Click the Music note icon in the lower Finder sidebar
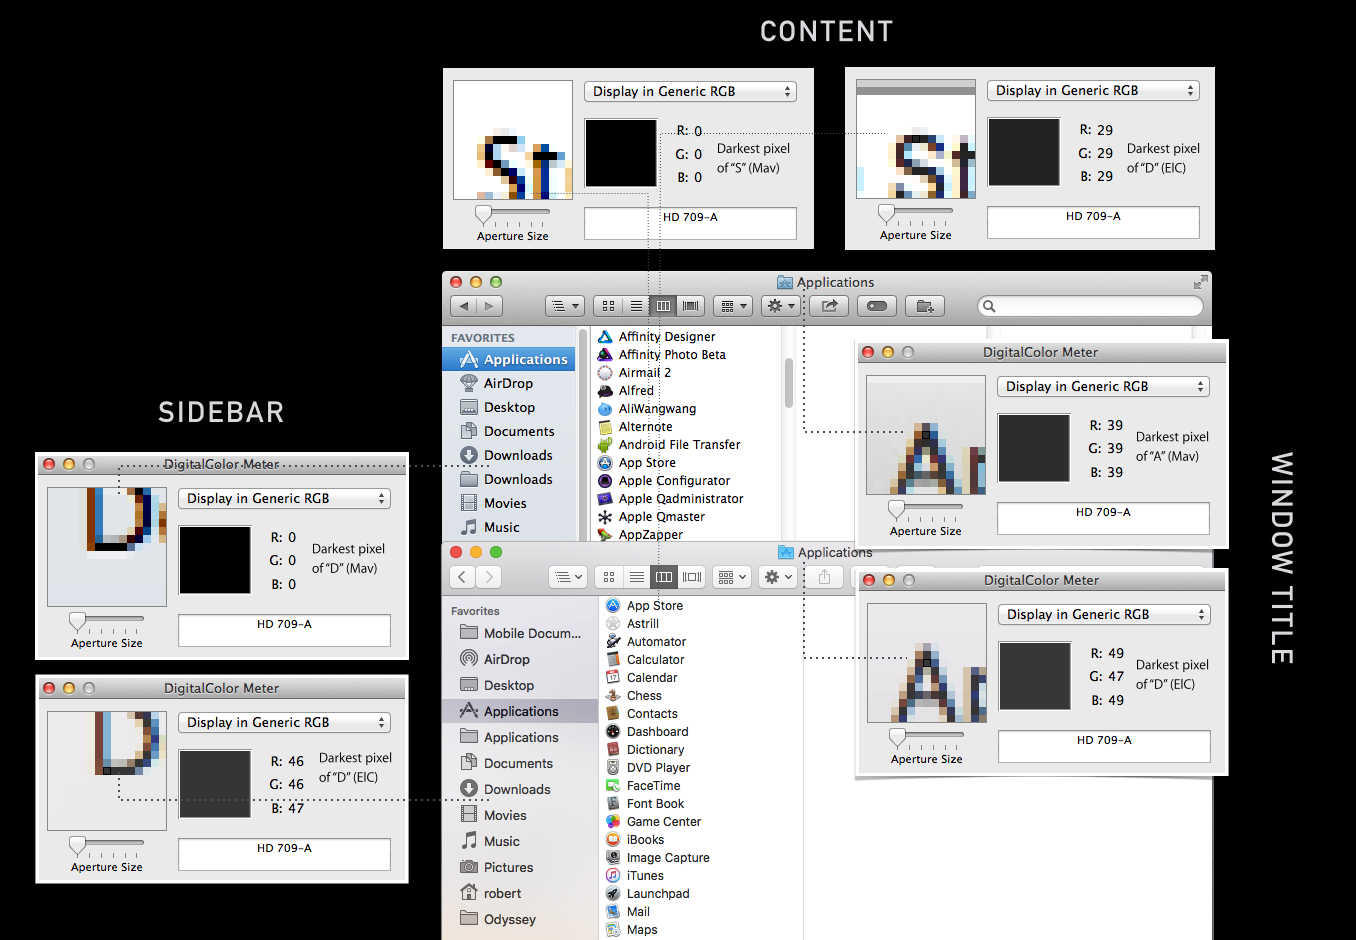1356x940 pixels. pos(469,841)
